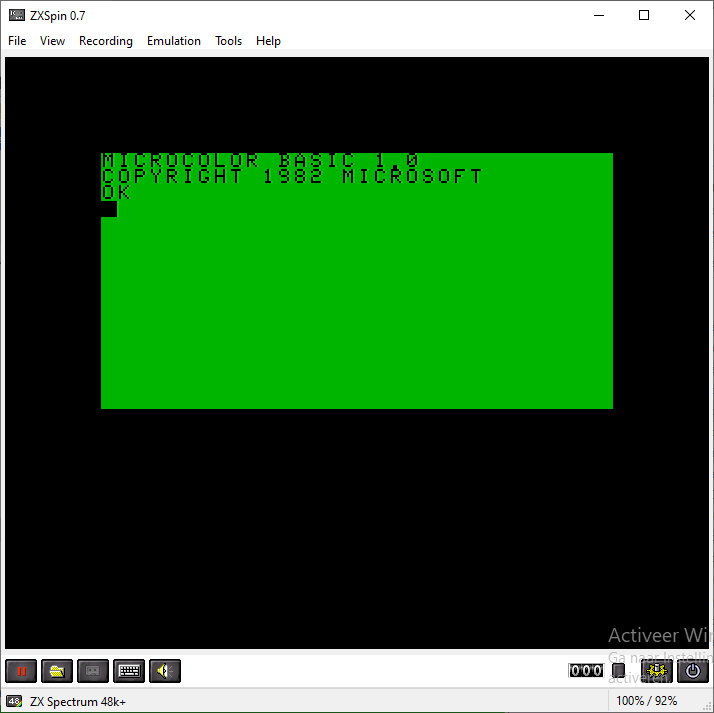
Task: Pause emulation with the red pause button
Action: (21, 671)
